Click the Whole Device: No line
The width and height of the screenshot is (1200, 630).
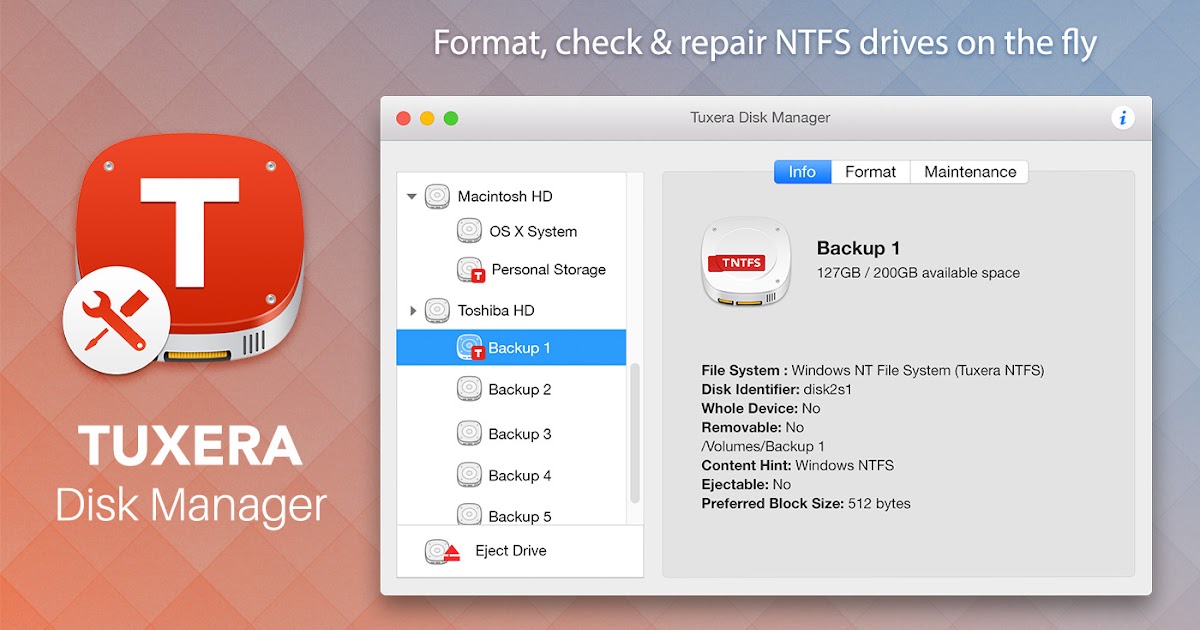tap(761, 408)
